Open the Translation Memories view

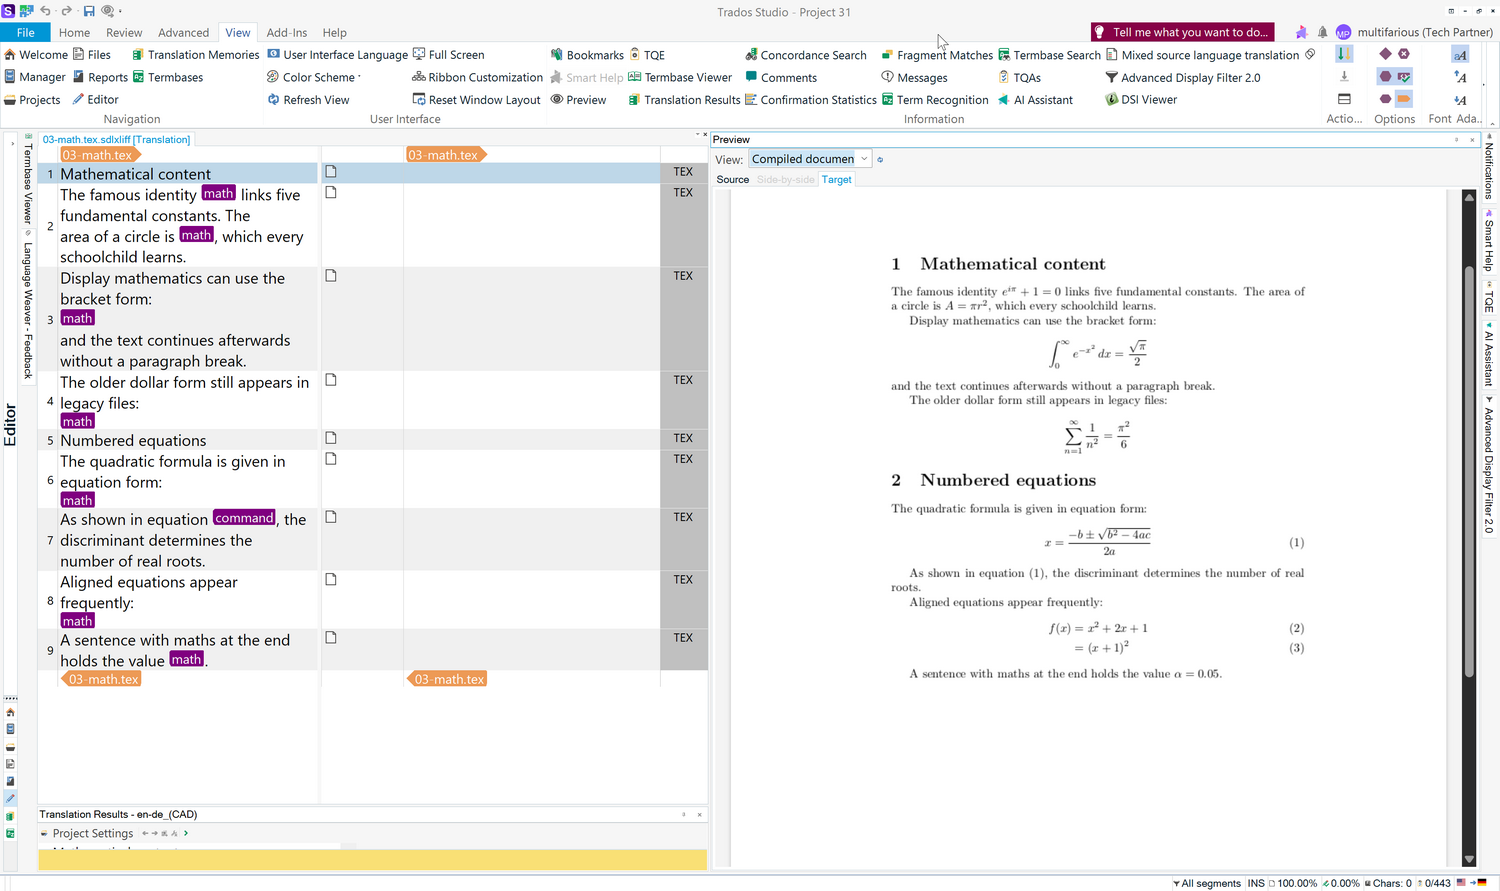(x=195, y=55)
